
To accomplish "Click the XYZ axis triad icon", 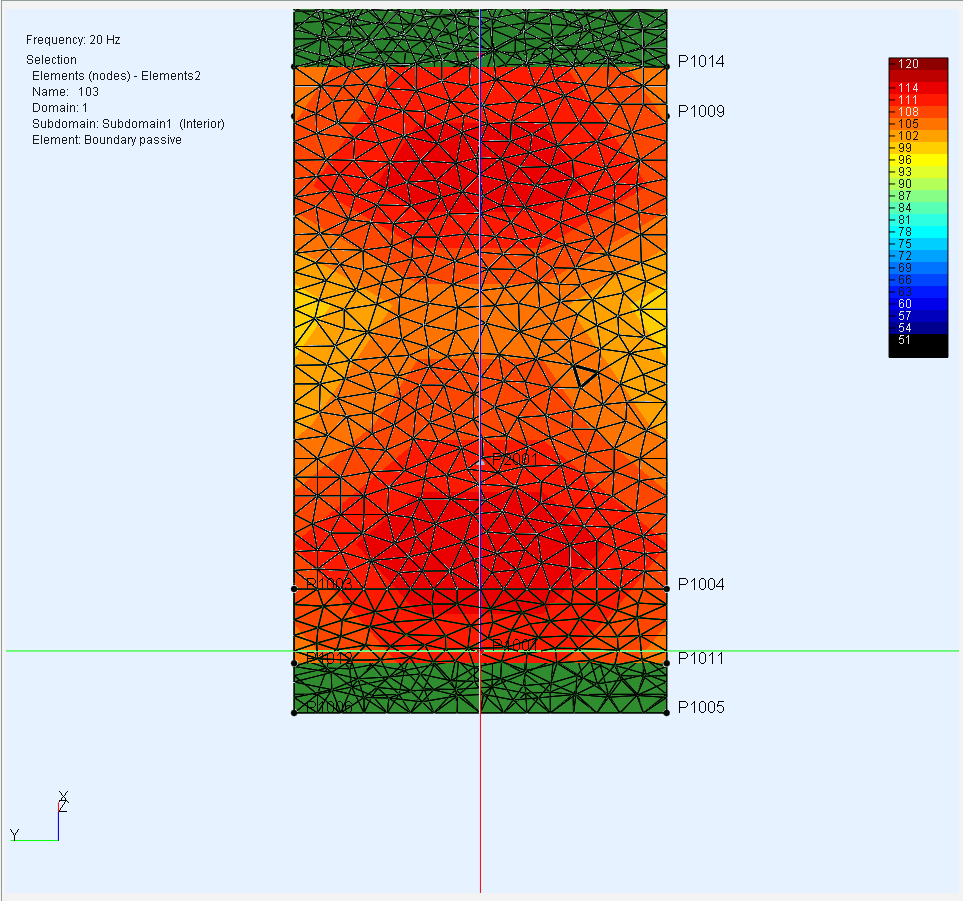I will coord(40,820).
